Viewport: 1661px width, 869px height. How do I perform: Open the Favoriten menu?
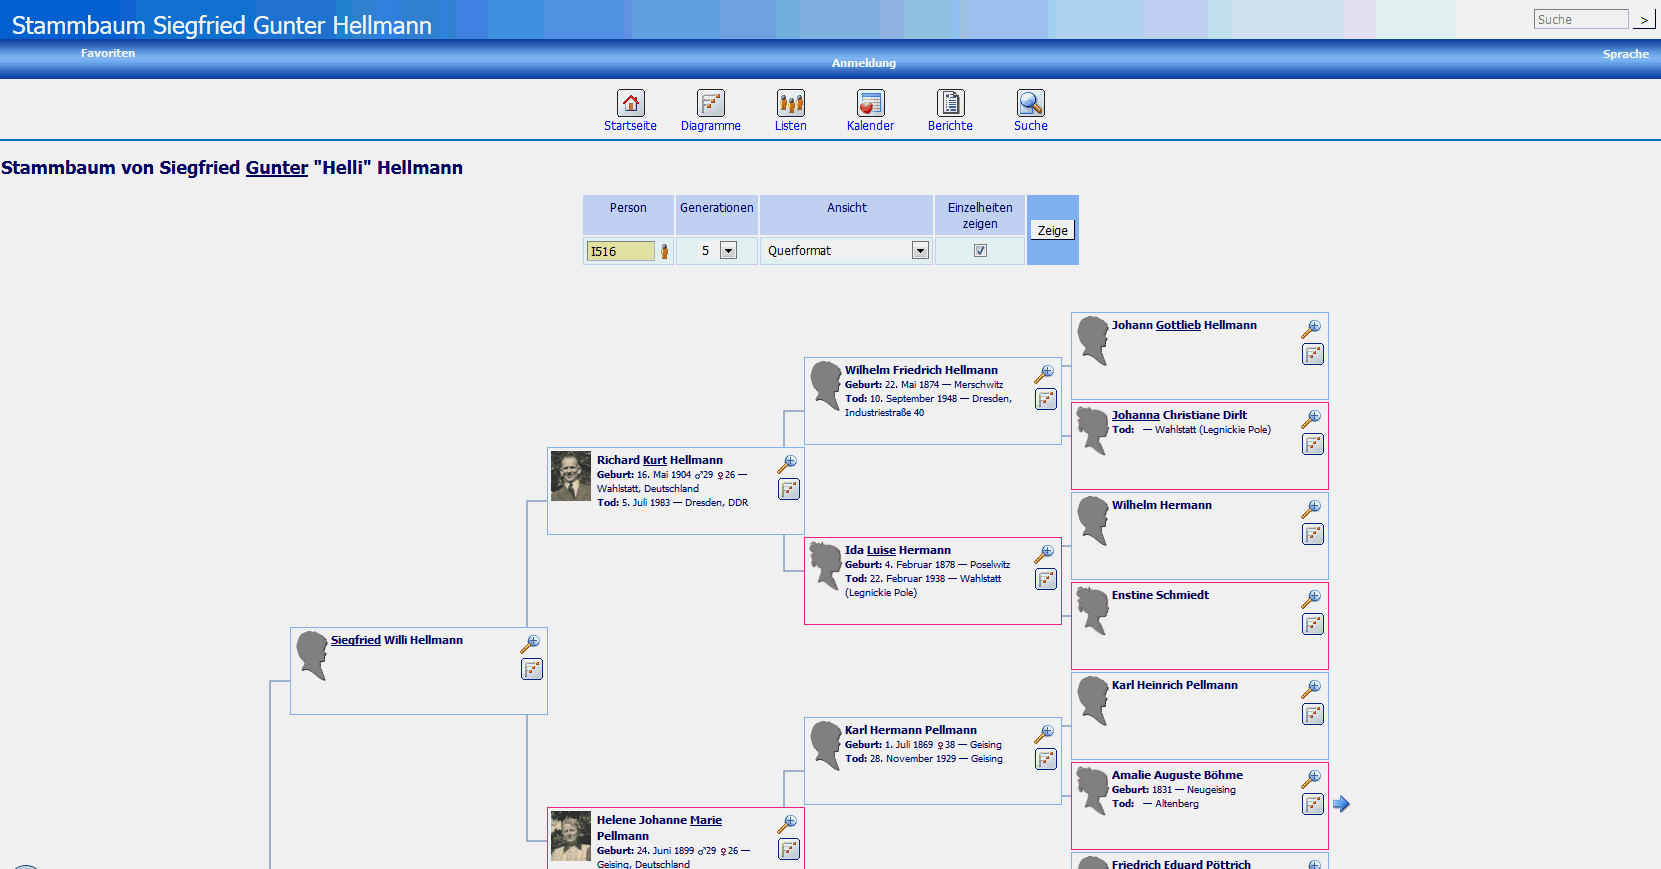108,53
